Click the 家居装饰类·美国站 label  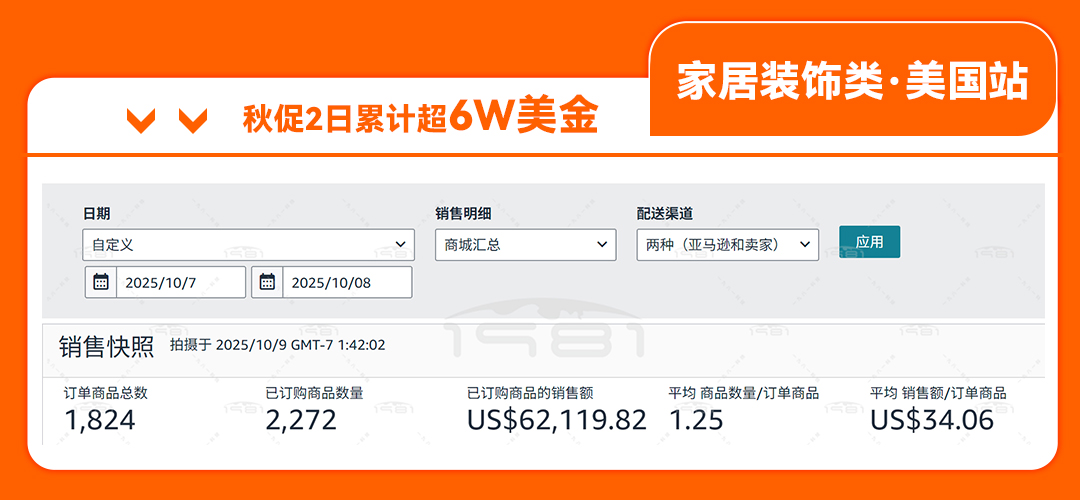click(852, 82)
